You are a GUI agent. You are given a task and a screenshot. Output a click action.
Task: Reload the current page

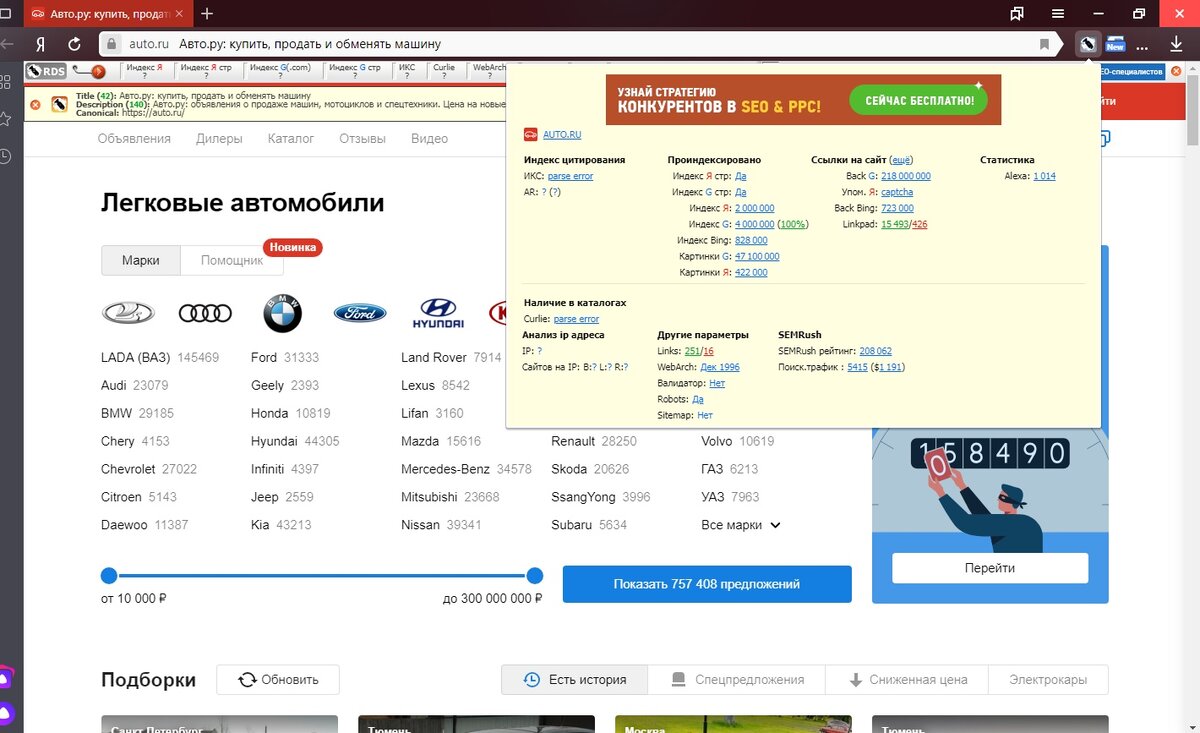(74, 44)
